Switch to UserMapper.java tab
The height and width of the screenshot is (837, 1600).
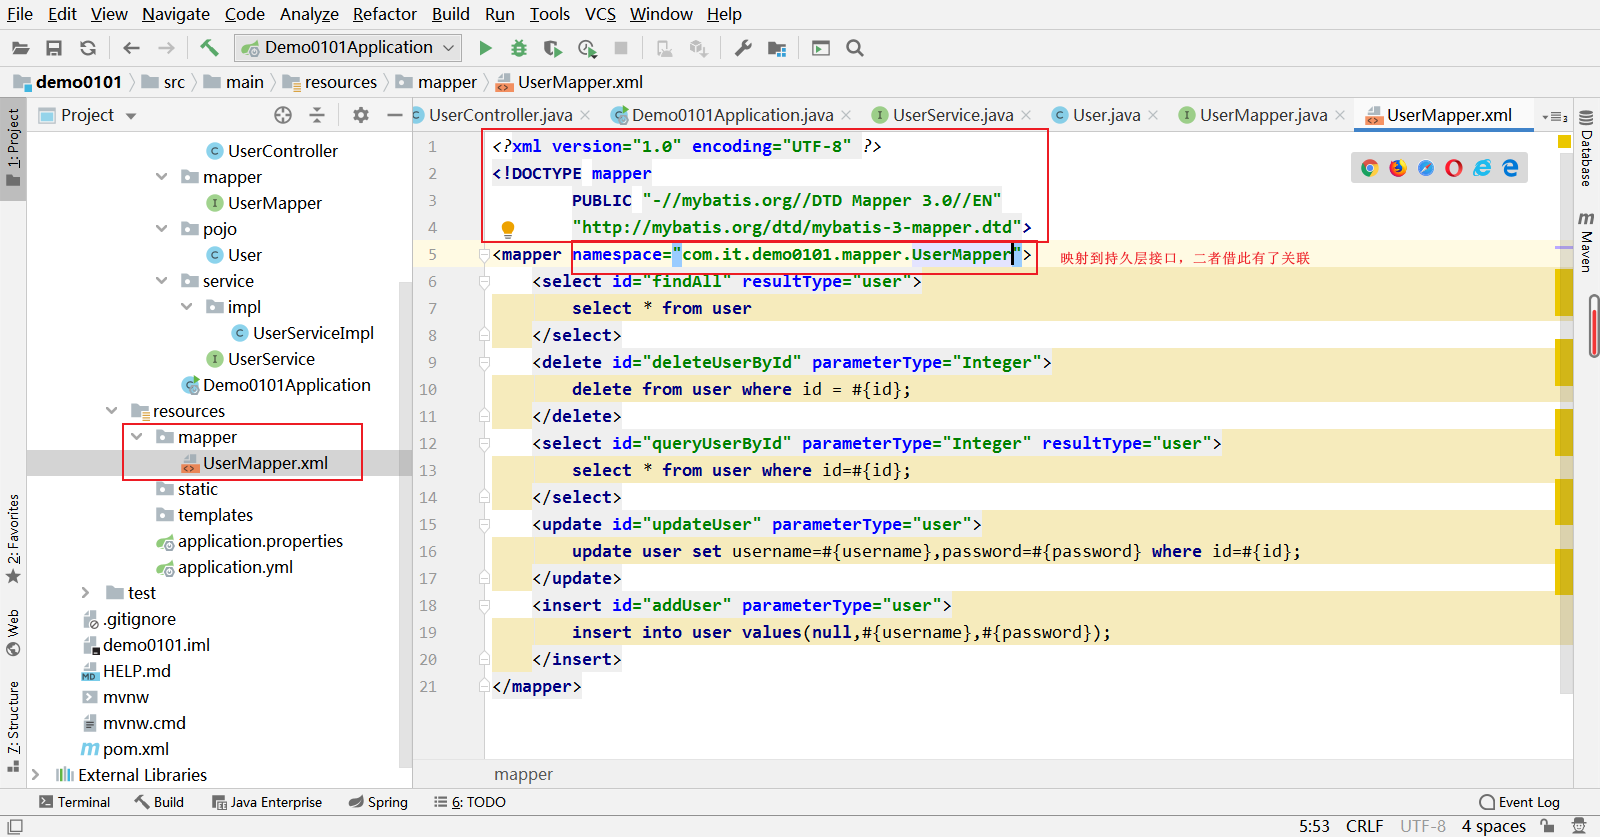[x=1263, y=115]
